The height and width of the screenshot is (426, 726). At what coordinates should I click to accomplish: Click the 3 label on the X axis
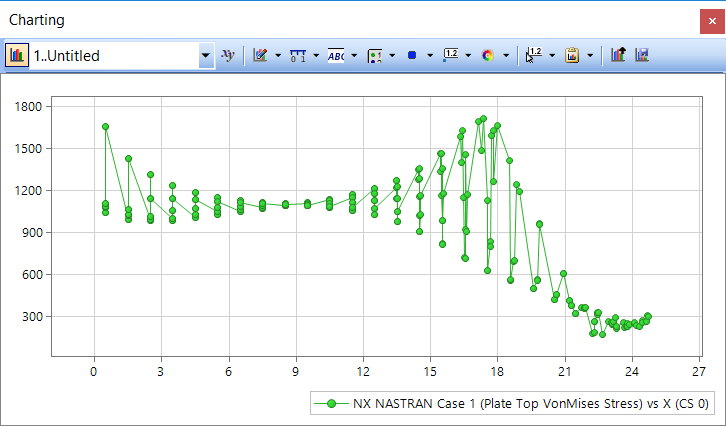click(161, 371)
